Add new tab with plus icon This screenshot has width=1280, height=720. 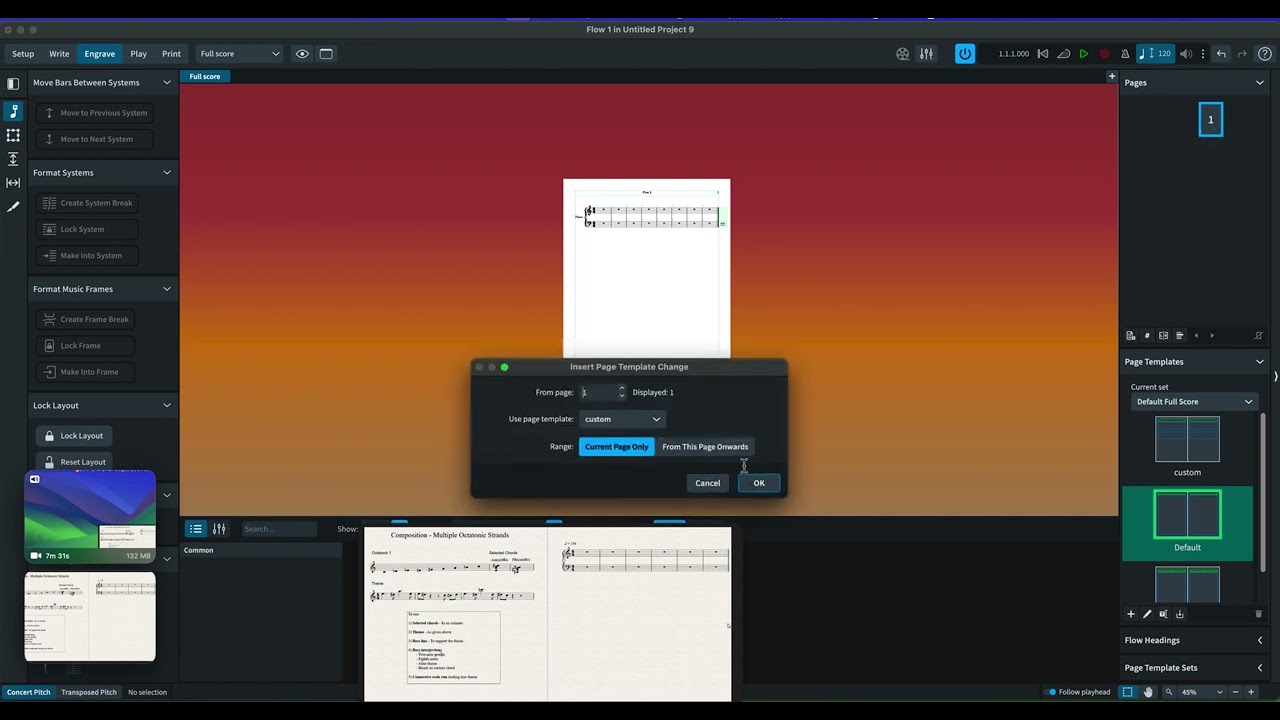(1111, 76)
